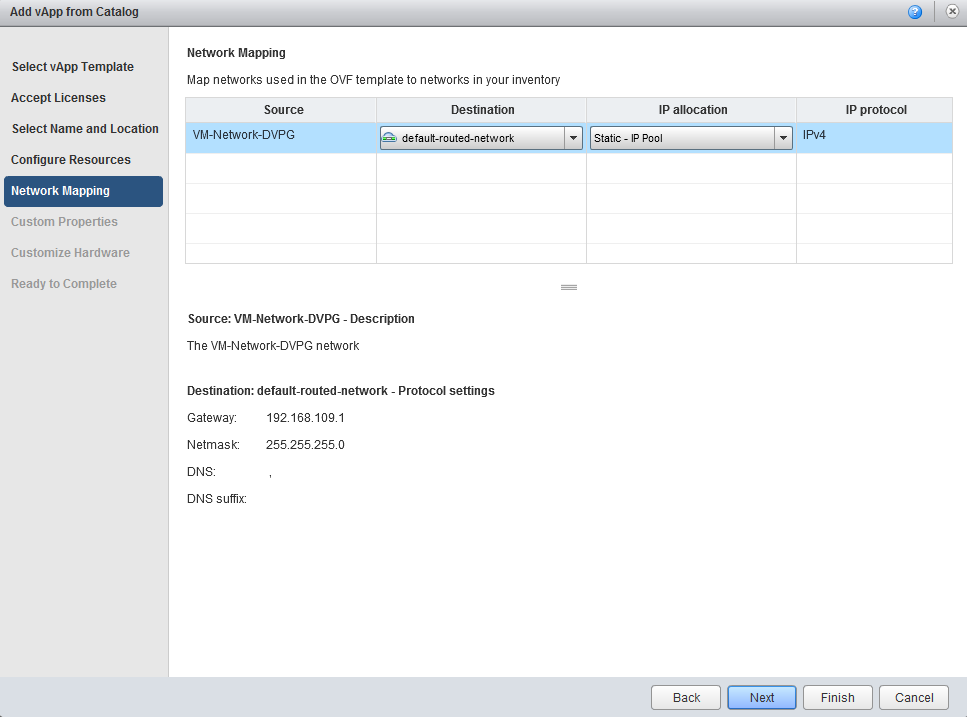Grab the horizontal splitter handle below table

point(569,287)
